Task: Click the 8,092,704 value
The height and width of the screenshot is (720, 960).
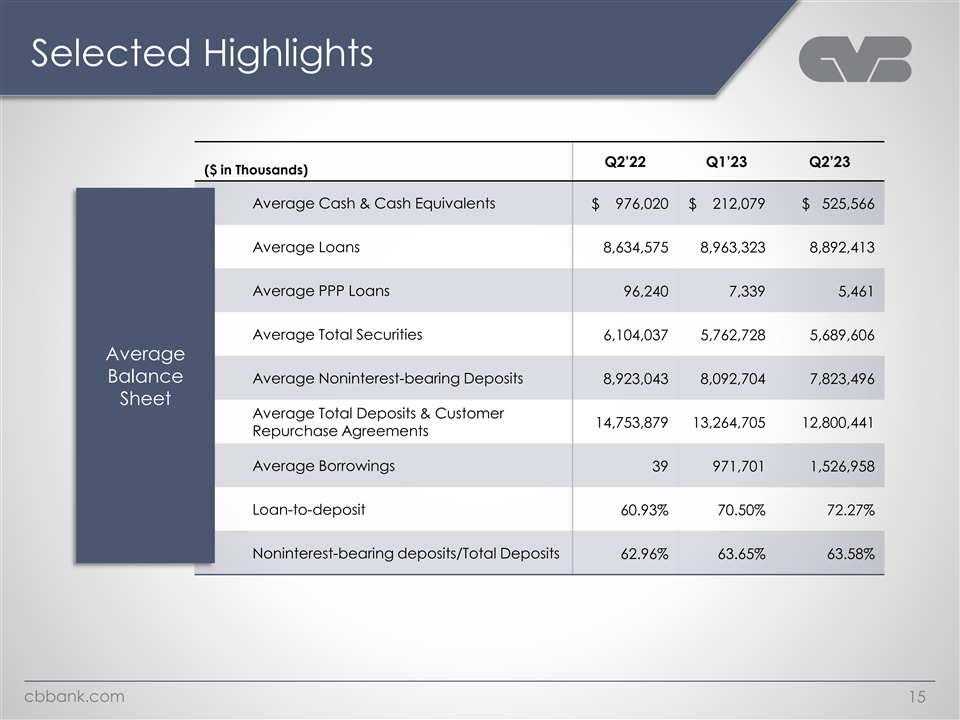Action: pos(732,379)
